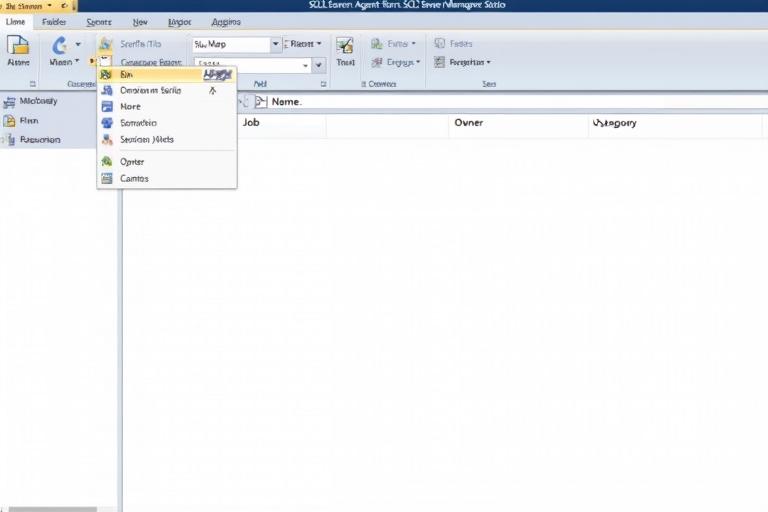
Task: Click the icon next to Camtos in menu
Action: [107, 178]
